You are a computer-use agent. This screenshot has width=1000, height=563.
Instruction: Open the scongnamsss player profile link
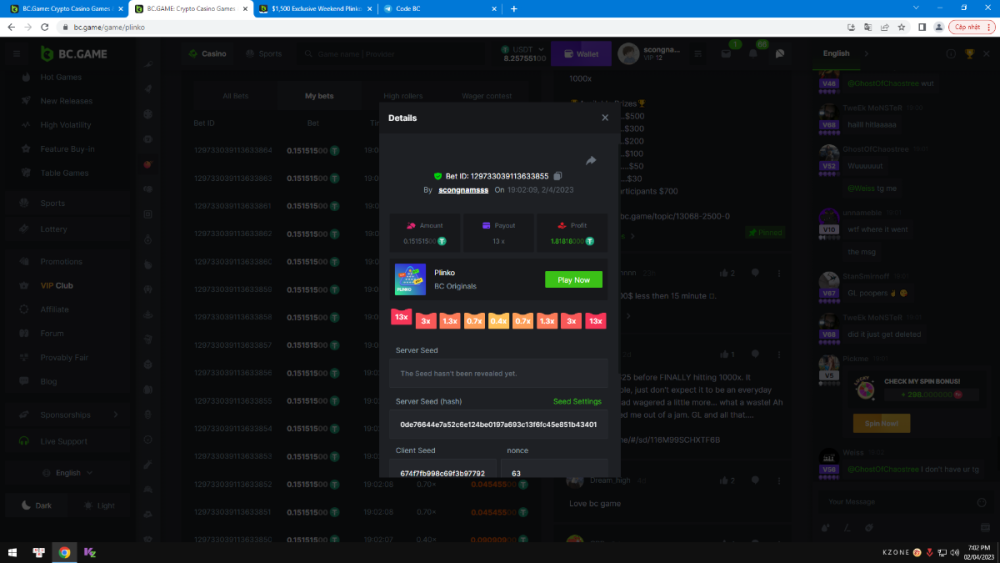tap(465, 189)
